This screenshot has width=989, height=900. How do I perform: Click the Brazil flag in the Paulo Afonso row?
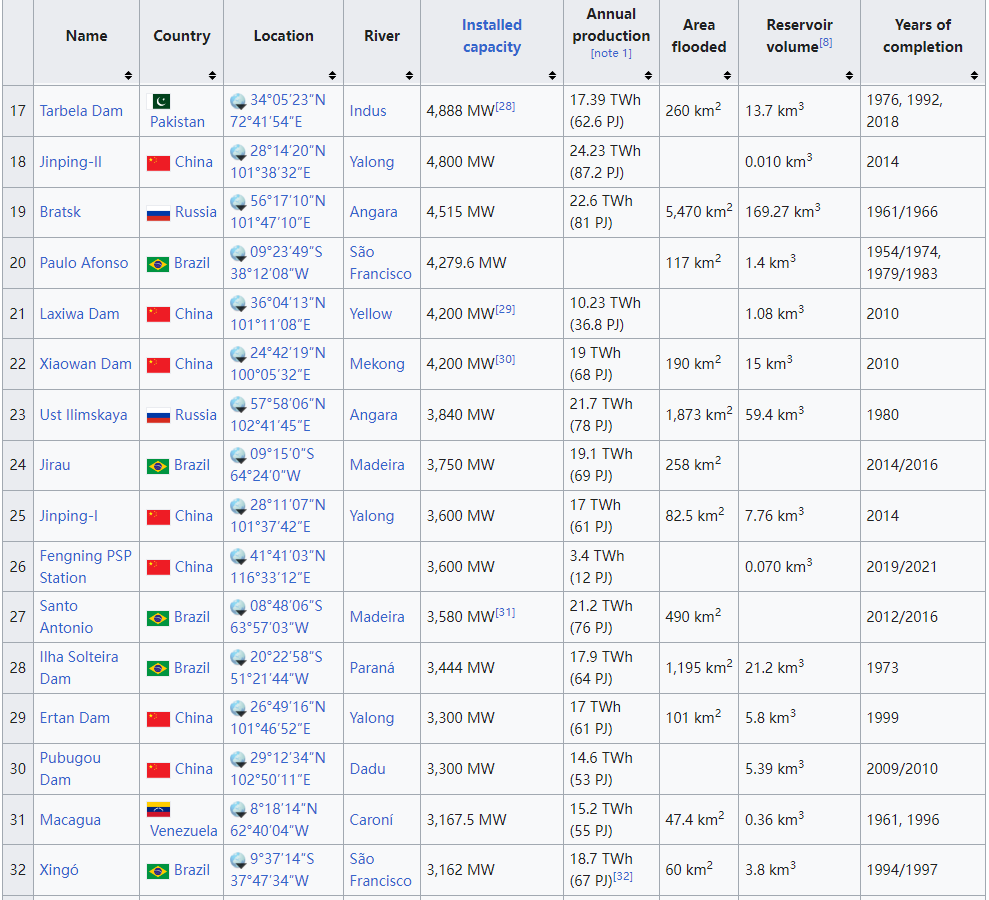pos(158,264)
